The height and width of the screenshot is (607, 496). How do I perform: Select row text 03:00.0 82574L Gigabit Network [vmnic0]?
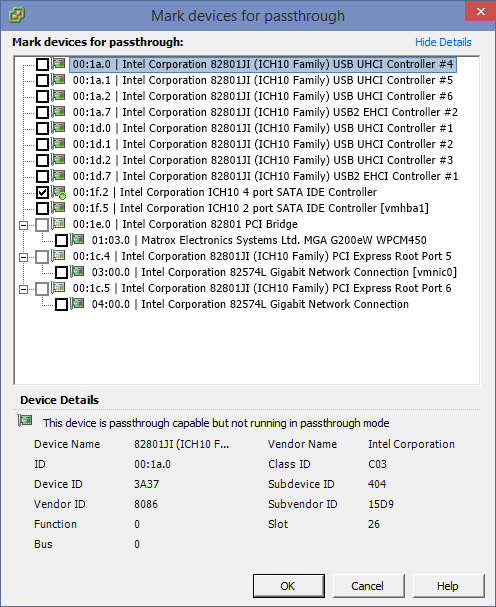[x=274, y=273]
